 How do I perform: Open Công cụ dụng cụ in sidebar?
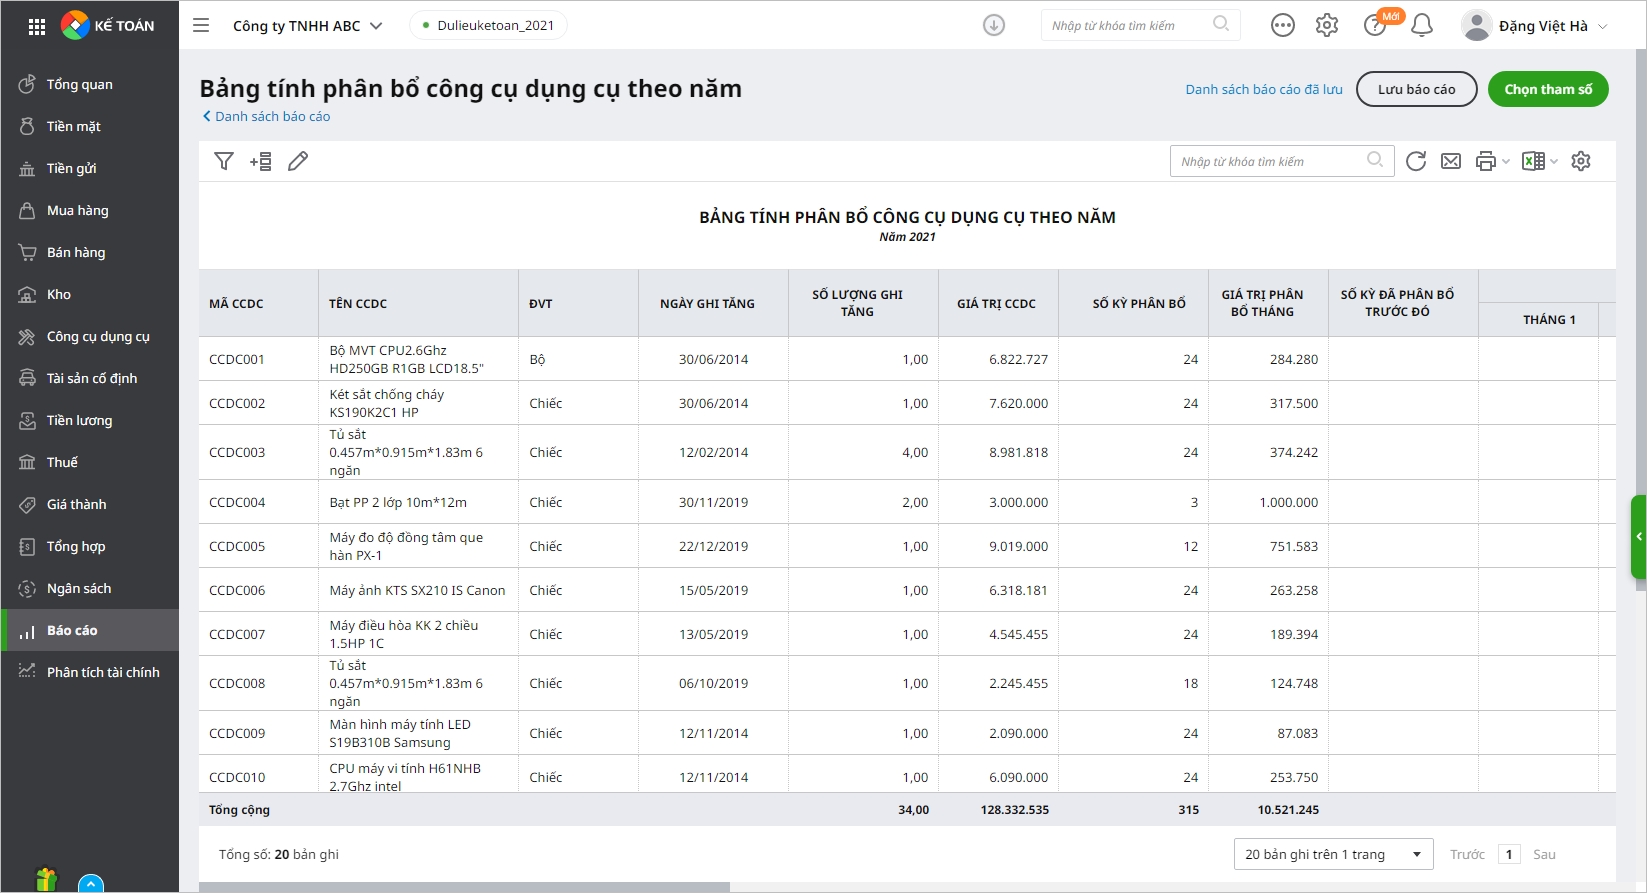click(98, 336)
